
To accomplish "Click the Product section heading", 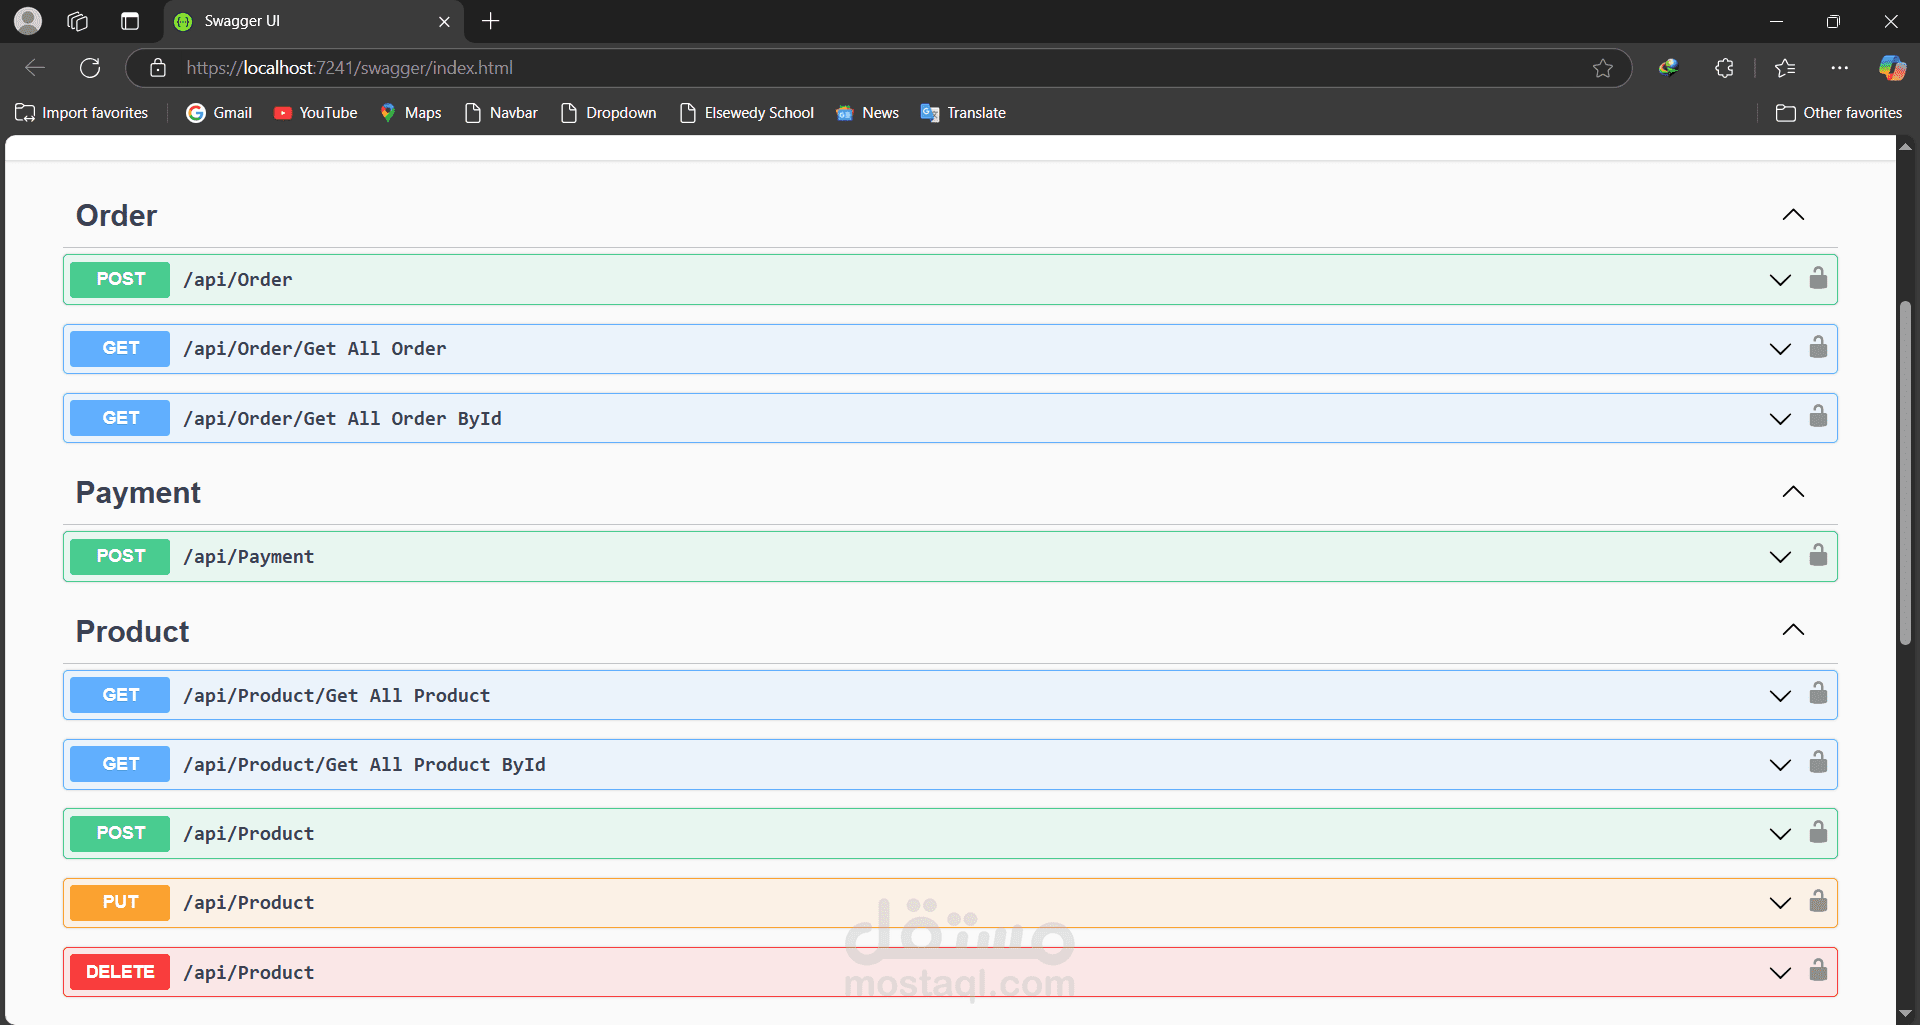I will coord(132,631).
